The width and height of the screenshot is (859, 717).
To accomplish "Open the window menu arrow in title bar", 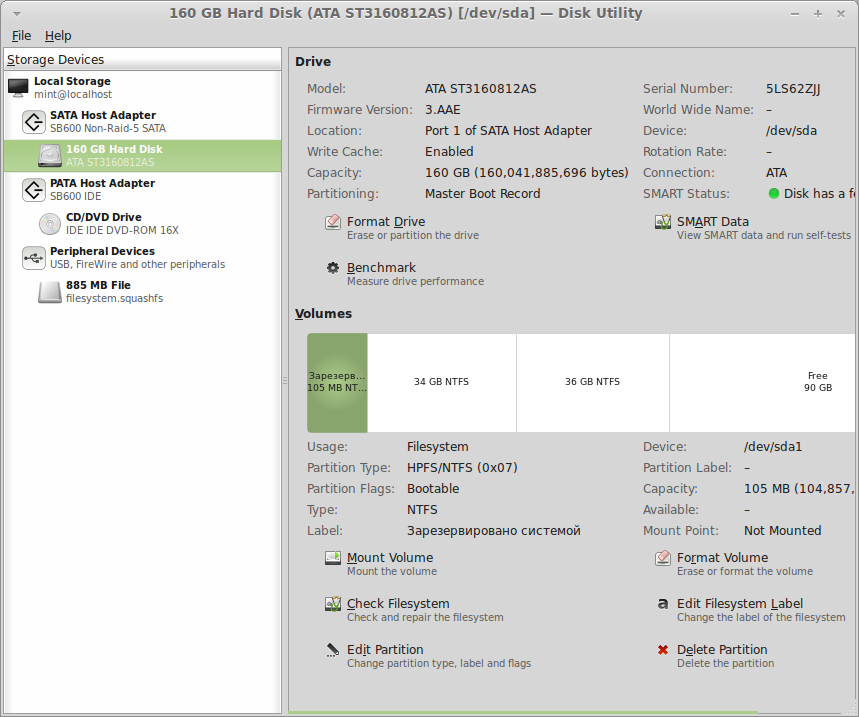I will [16, 14].
